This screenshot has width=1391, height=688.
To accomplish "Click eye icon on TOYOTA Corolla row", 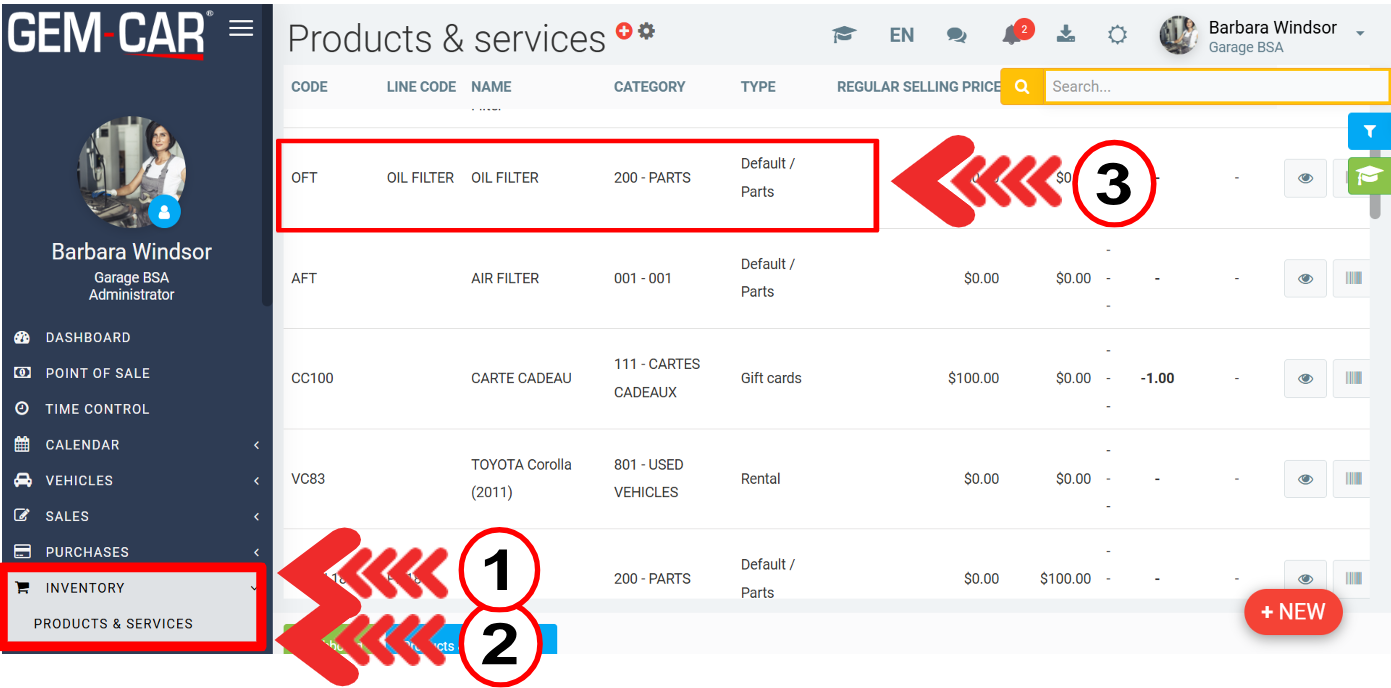I will pyautogui.click(x=1305, y=479).
